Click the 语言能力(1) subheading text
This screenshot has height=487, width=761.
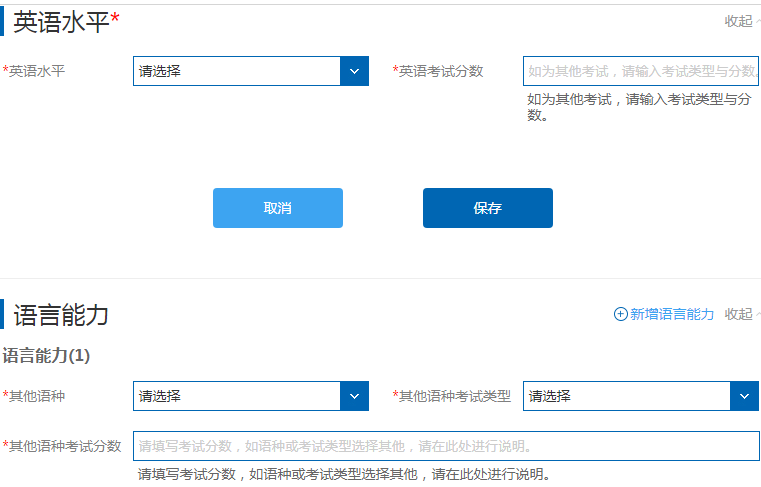(x=46, y=355)
